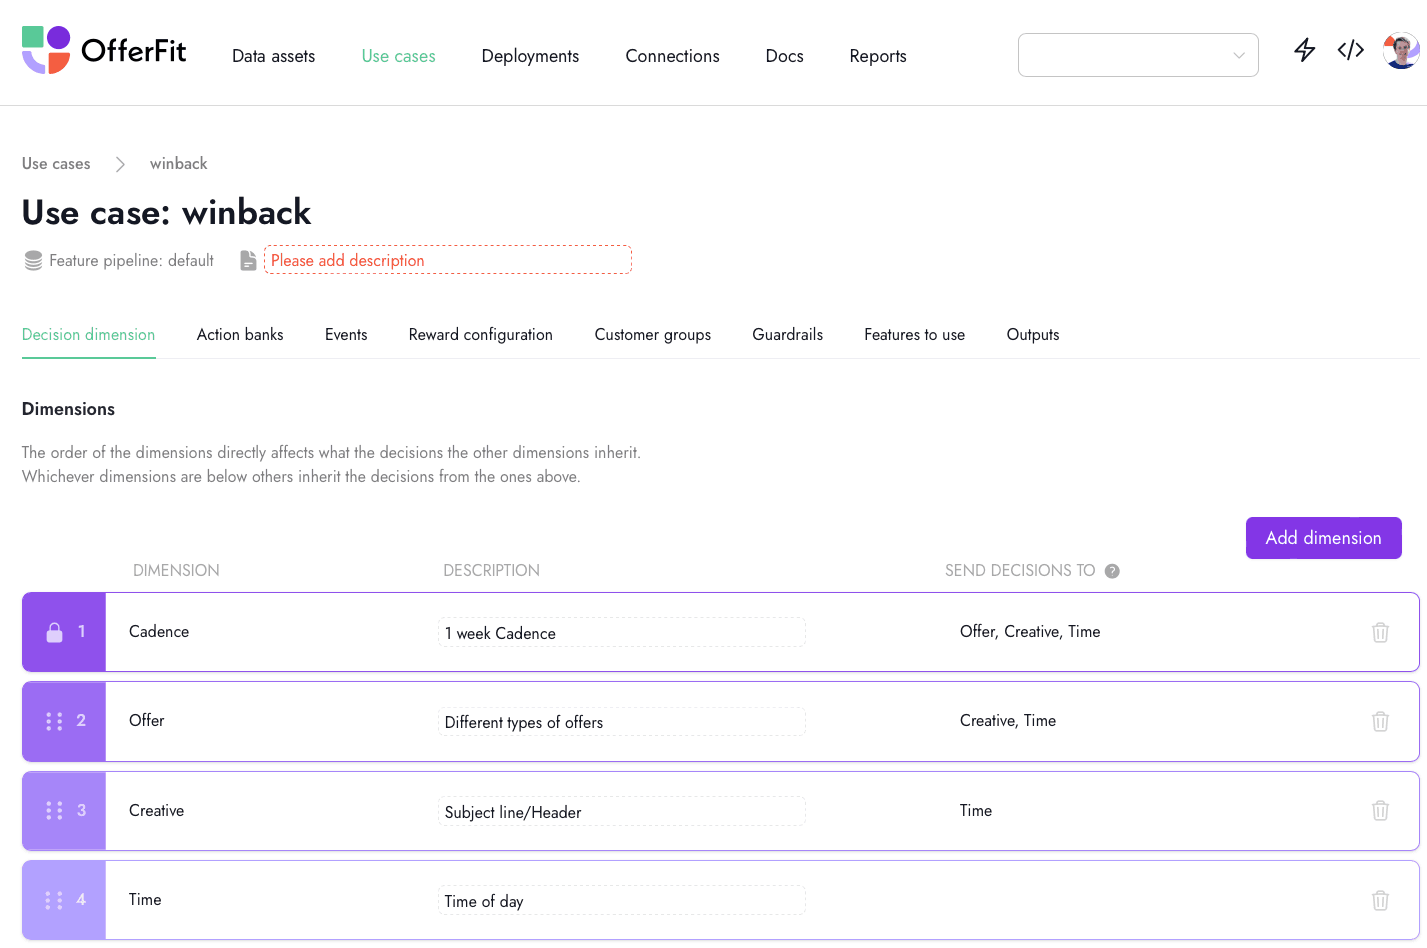1427x948 pixels.
Task: Open Deployments in the top navigation
Action: pos(530,56)
